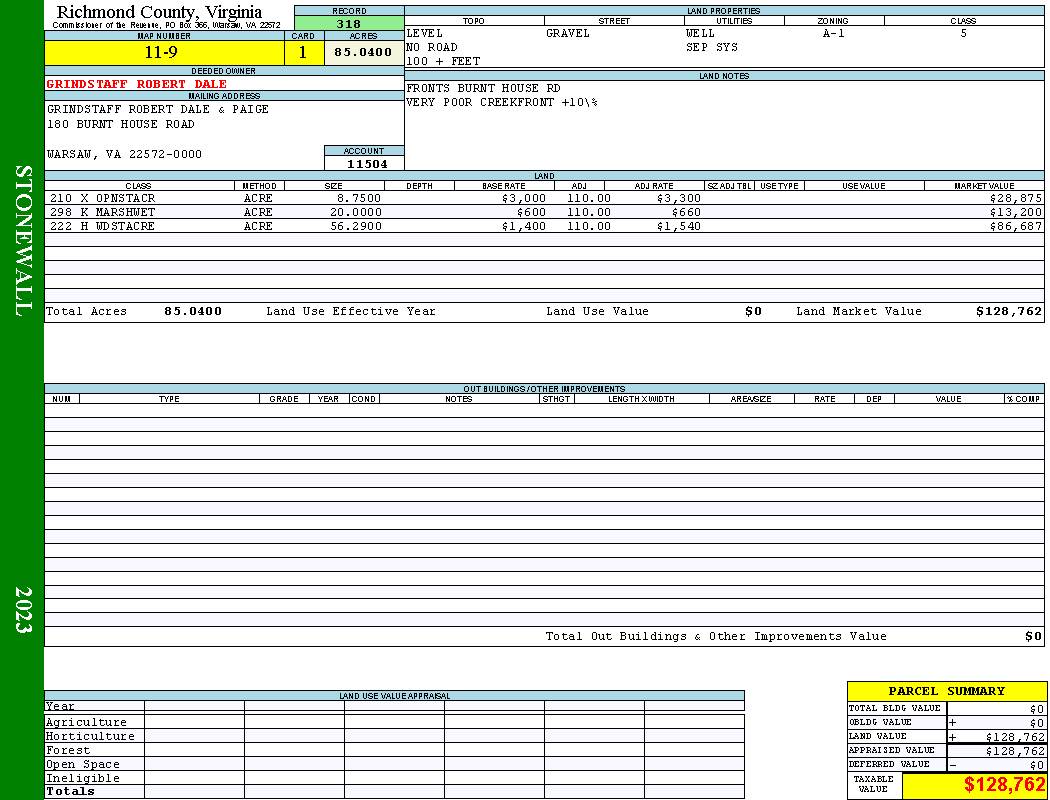Image resolution: width=1050 pixels, height=800 pixels.
Task: Select adjusted rate $660
Action: [x=686, y=213]
